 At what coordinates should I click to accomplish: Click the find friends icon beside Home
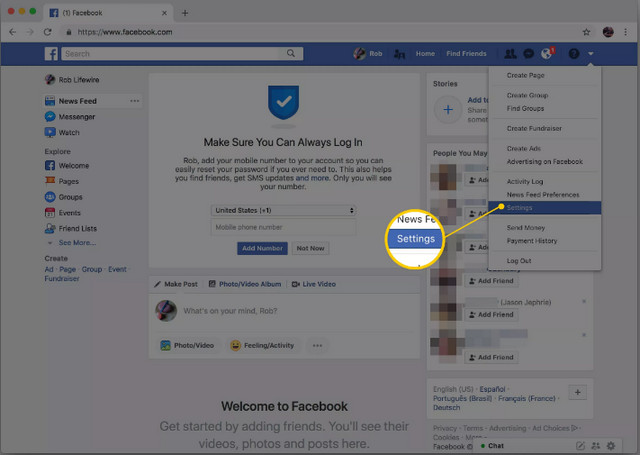pos(399,54)
